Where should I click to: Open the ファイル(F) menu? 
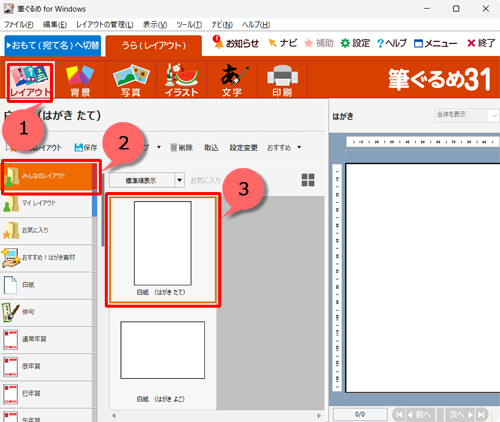(x=19, y=25)
